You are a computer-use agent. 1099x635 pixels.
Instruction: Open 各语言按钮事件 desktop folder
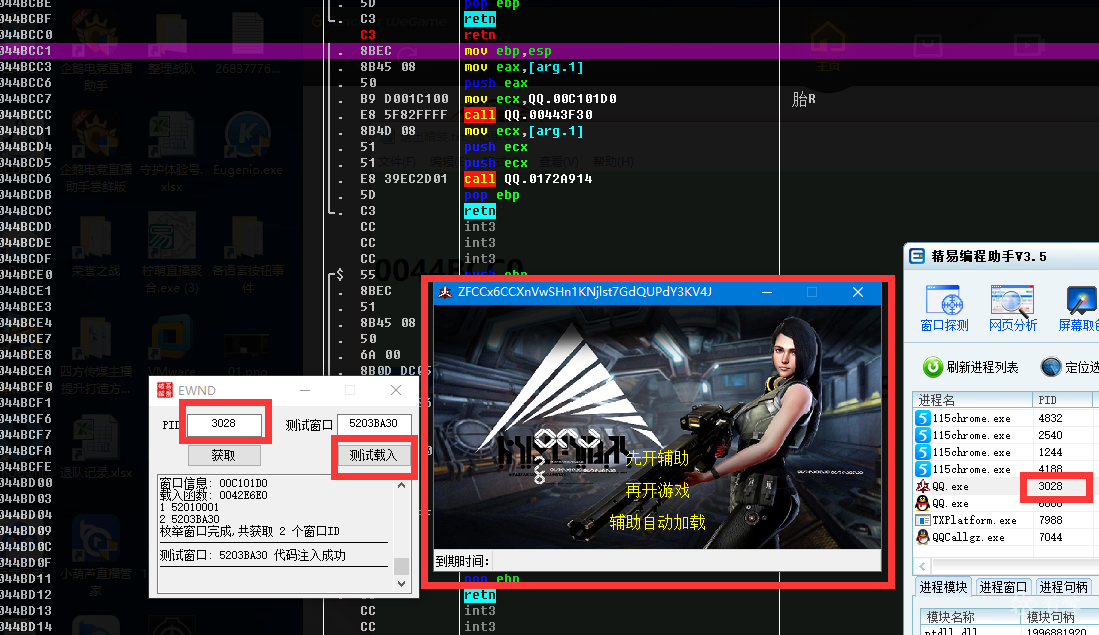coord(248,252)
